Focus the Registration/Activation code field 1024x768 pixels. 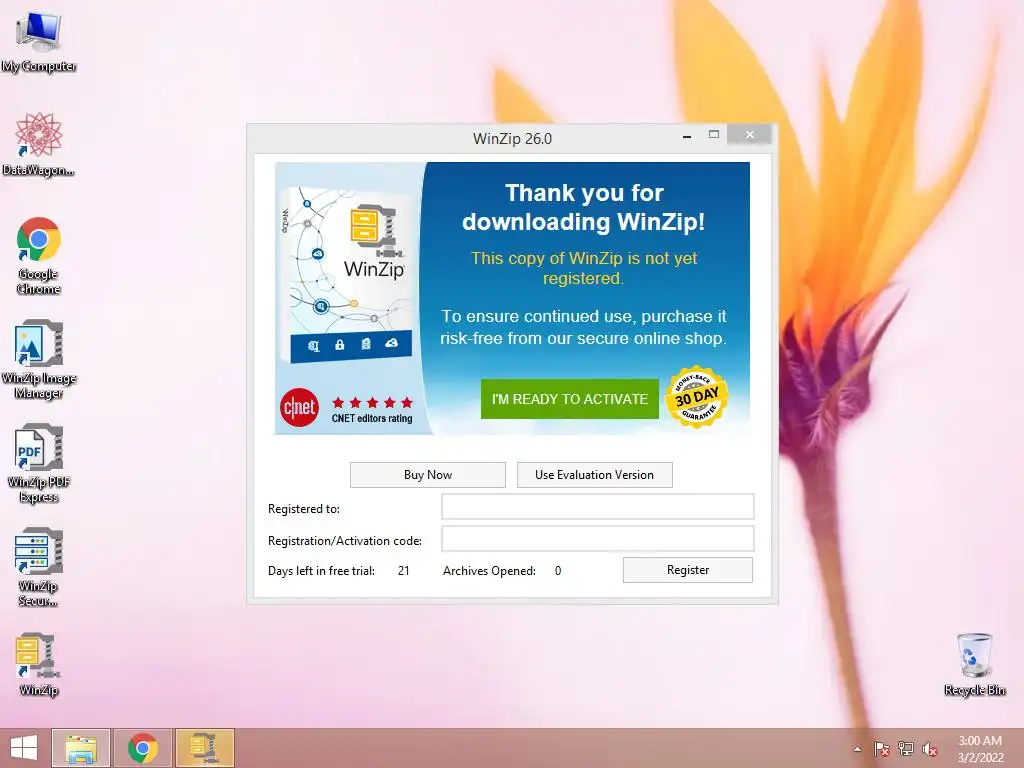pyautogui.click(x=598, y=539)
